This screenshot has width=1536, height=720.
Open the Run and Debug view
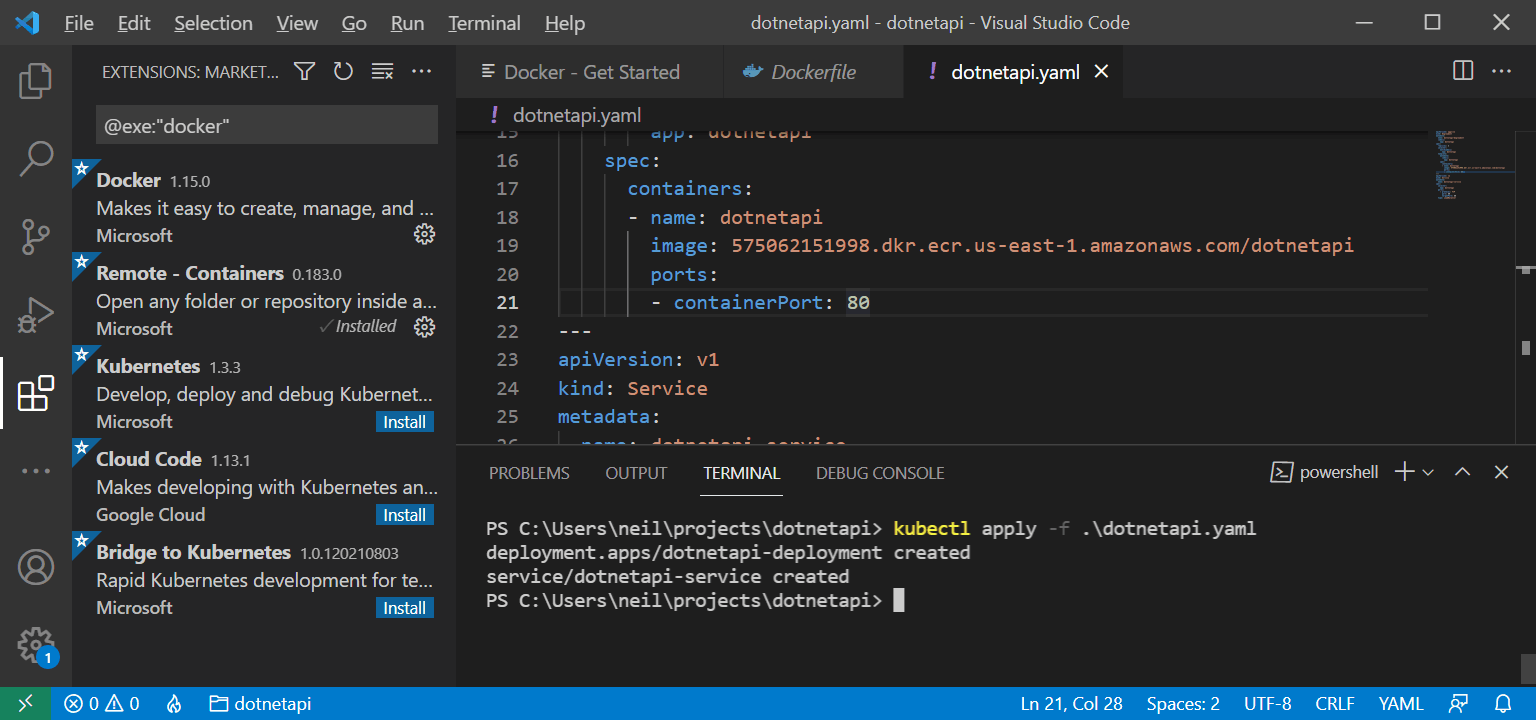coord(36,315)
